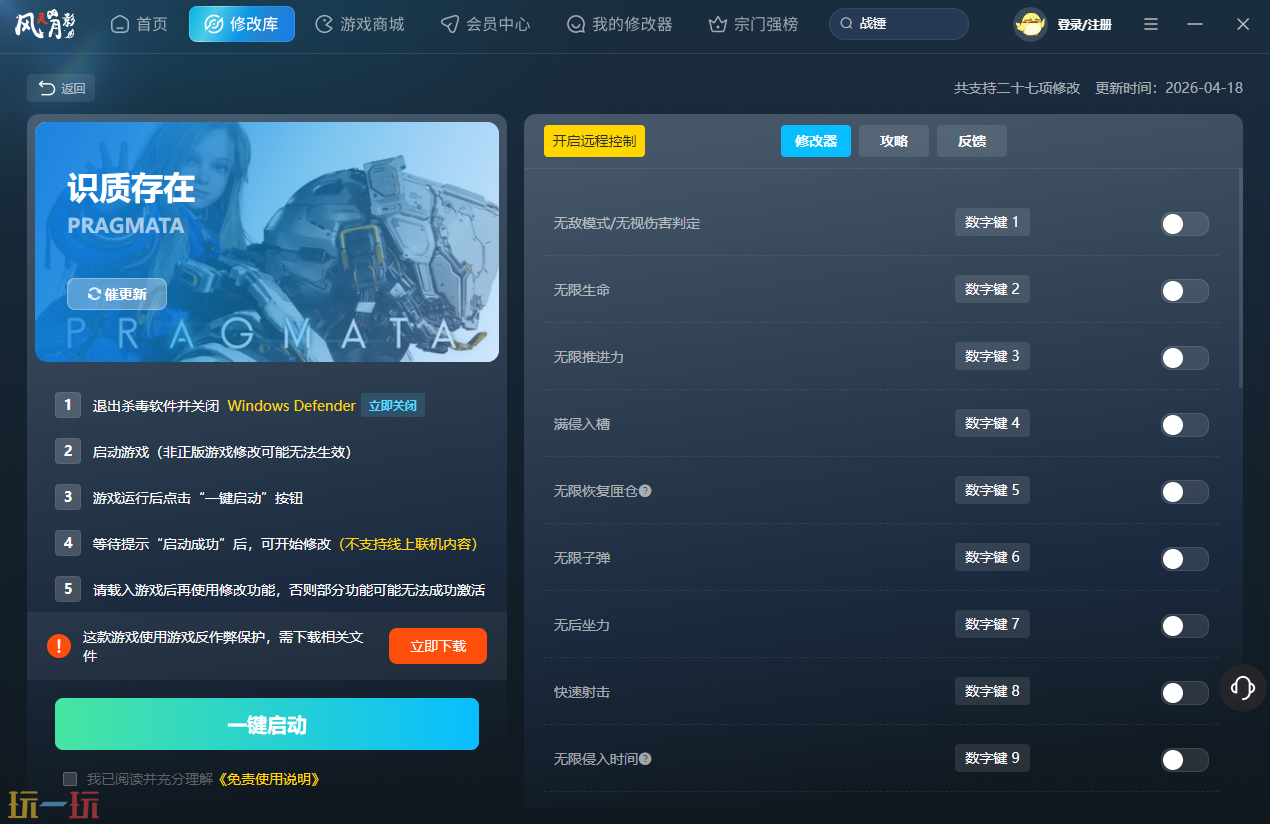Open 我的修改器 tab

pyautogui.click(x=620, y=24)
